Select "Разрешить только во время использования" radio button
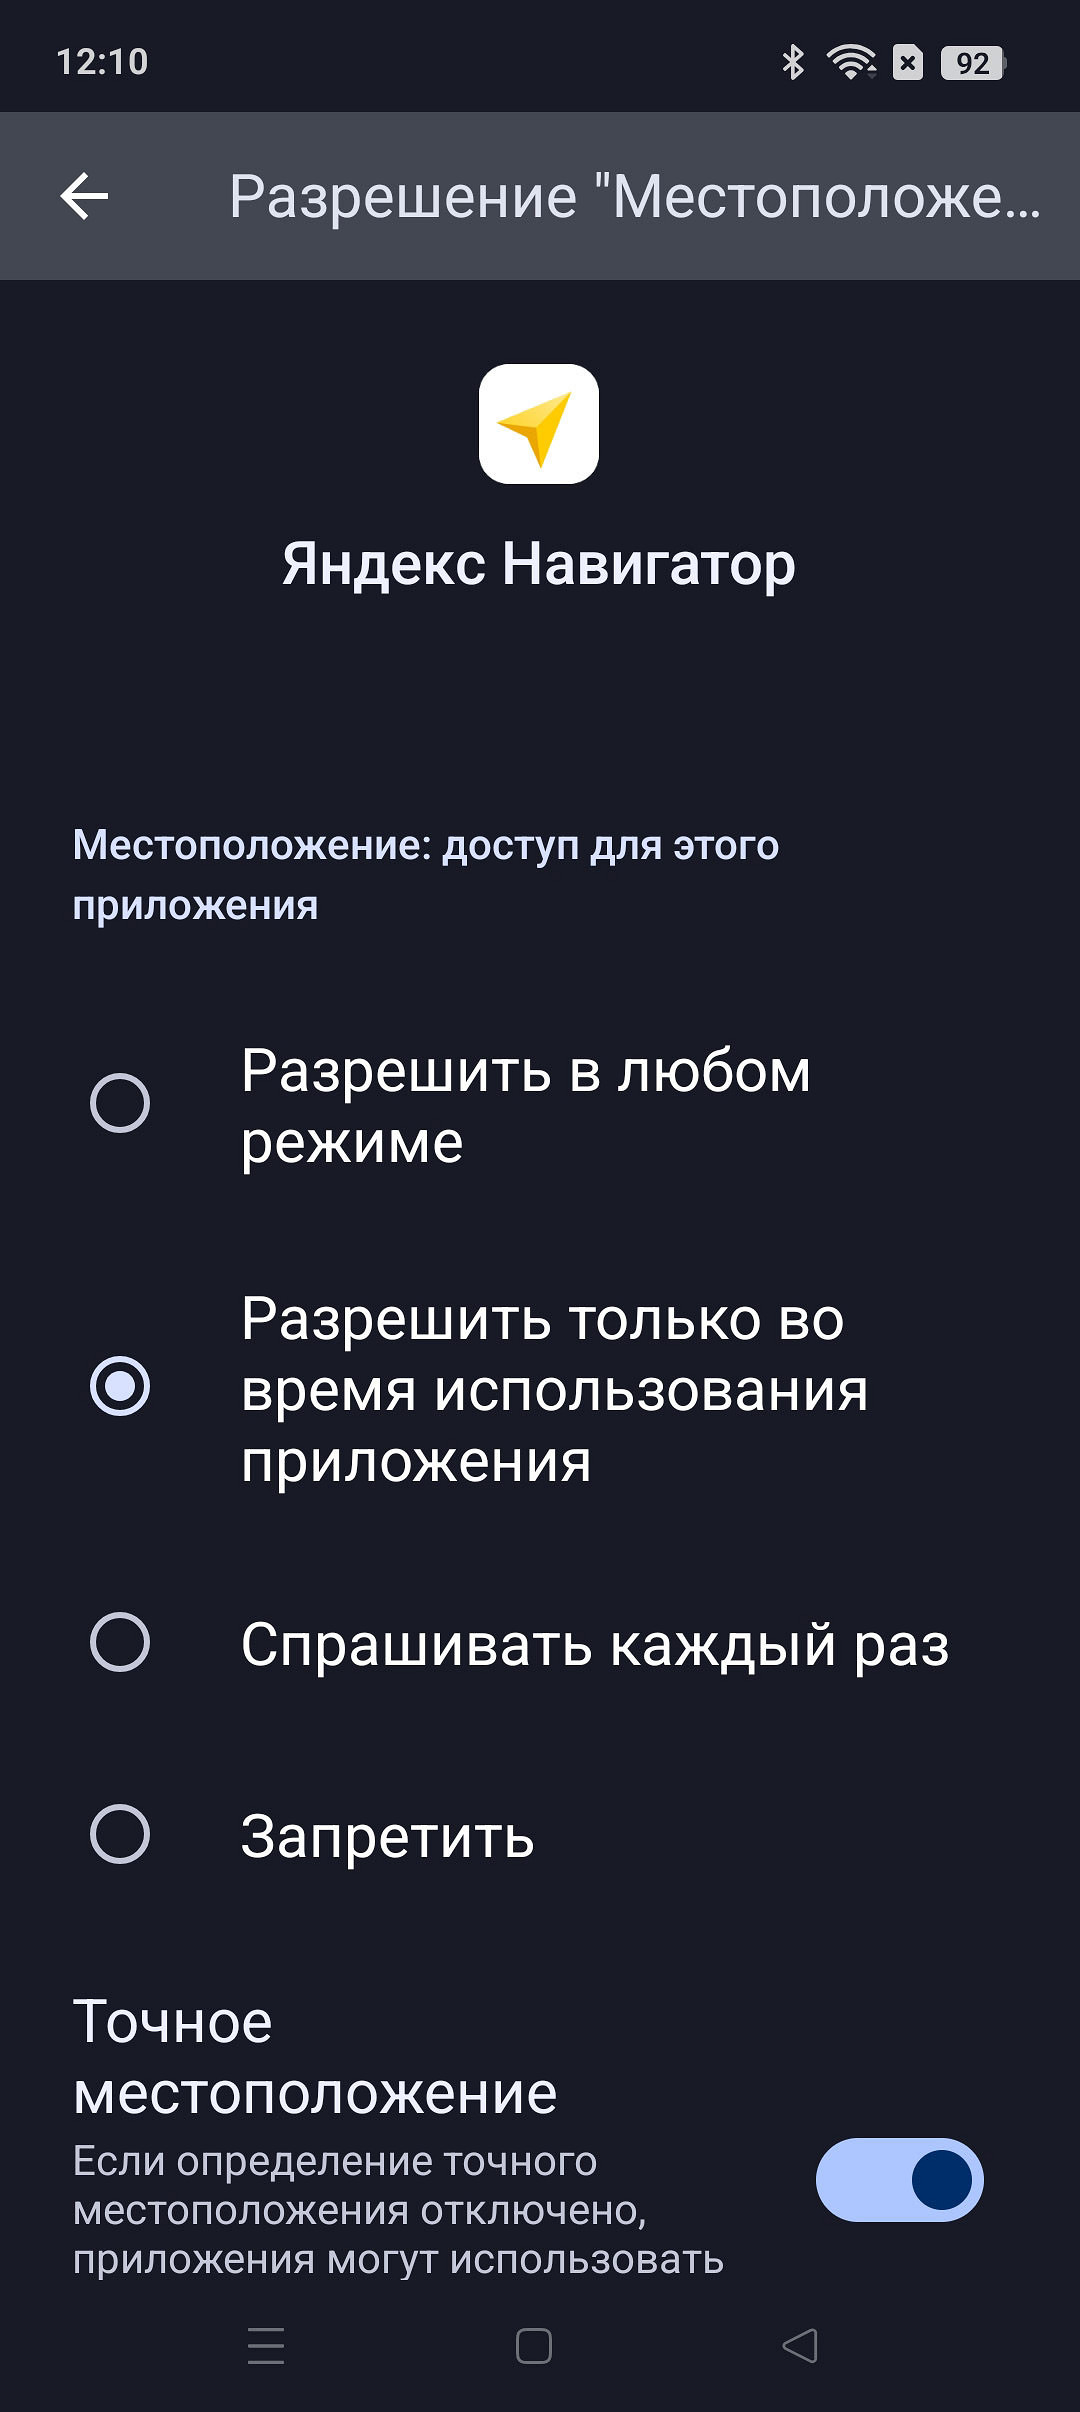This screenshot has height=2412, width=1080. coord(120,1386)
